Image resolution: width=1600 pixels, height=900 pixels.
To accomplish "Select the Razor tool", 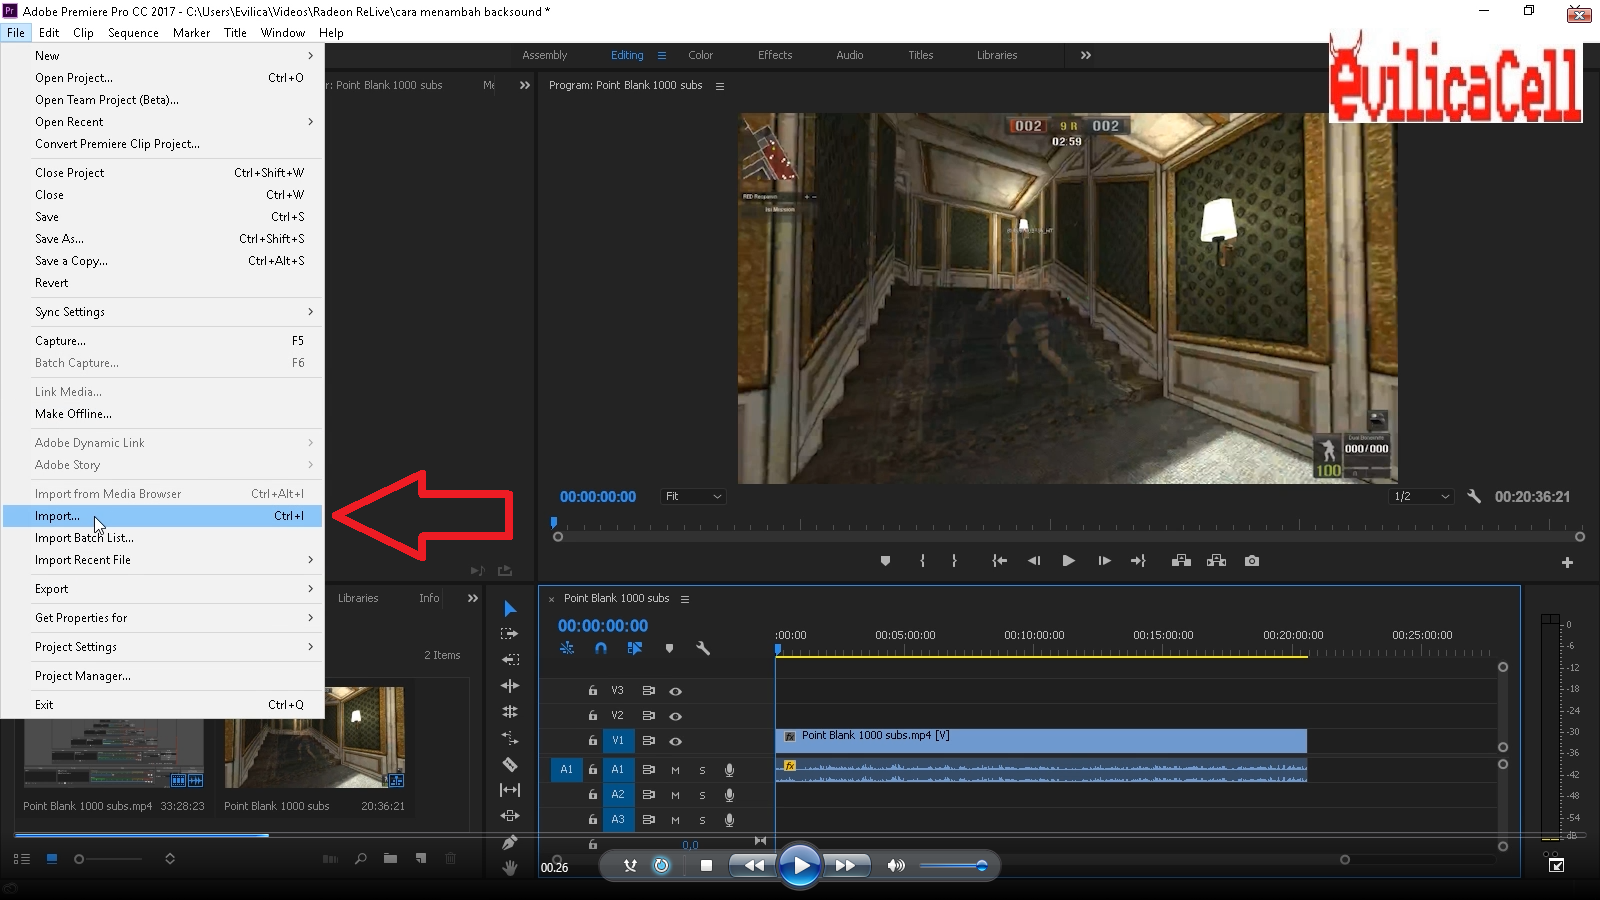I will [x=510, y=764].
